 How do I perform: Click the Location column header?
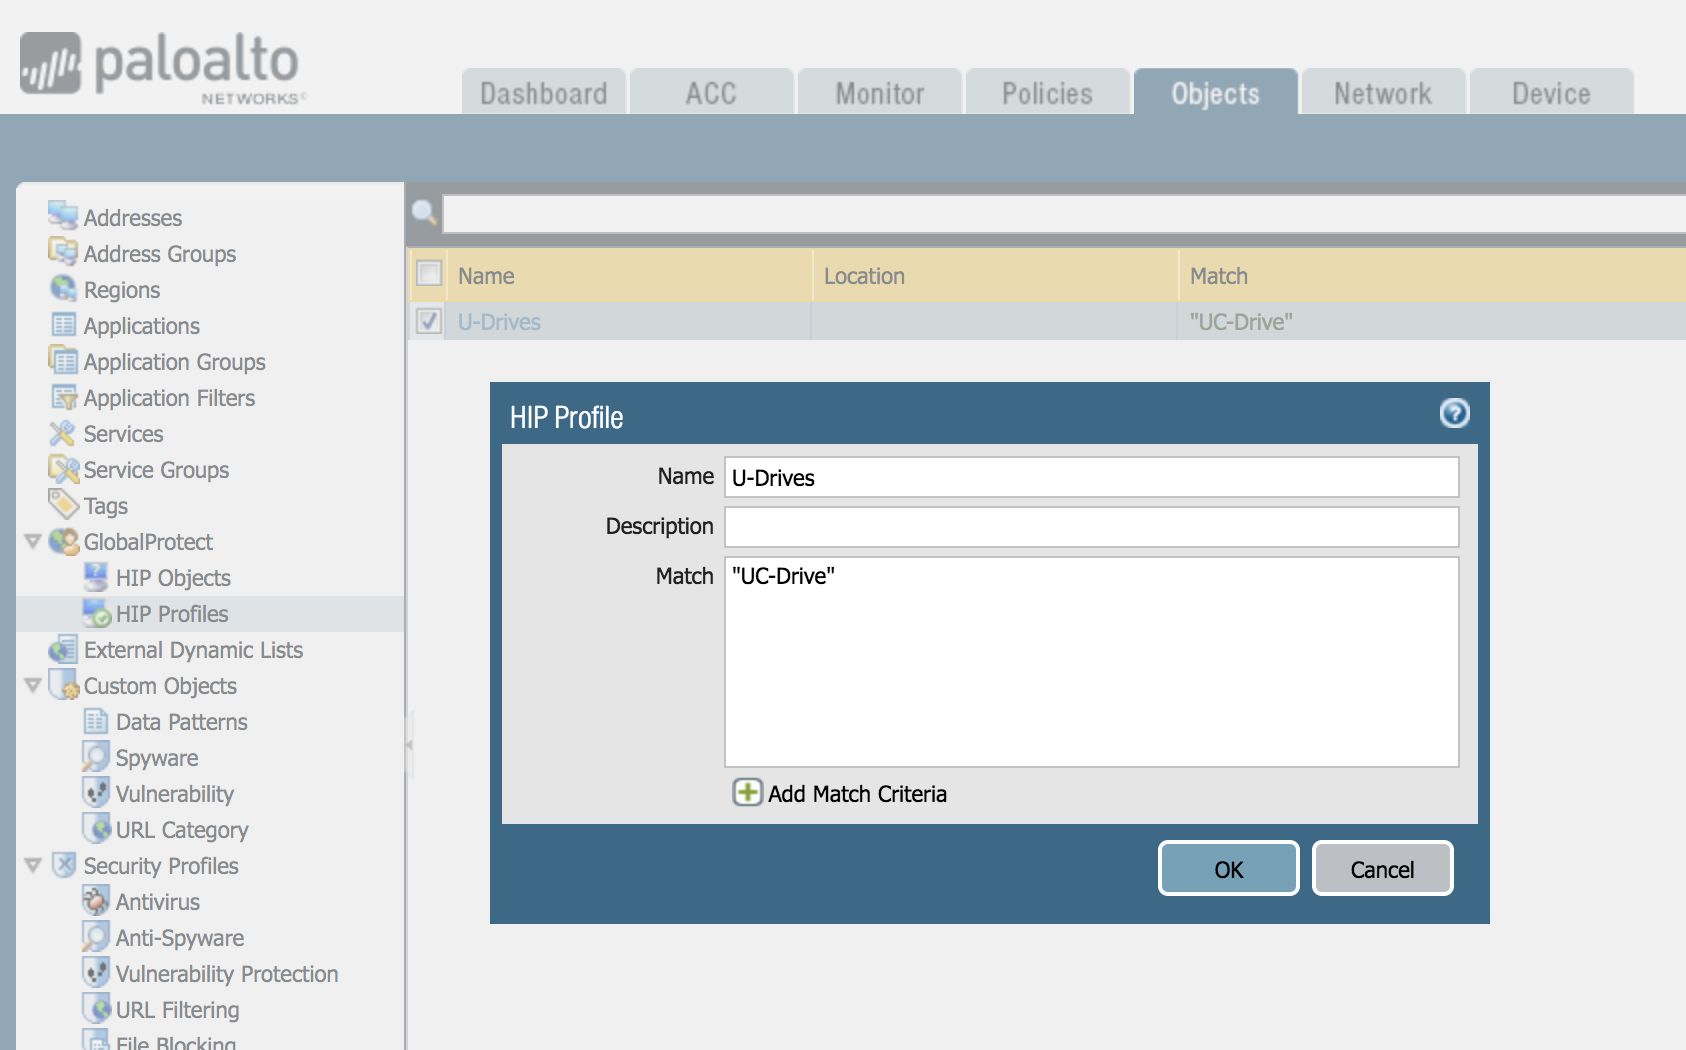(995, 276)
